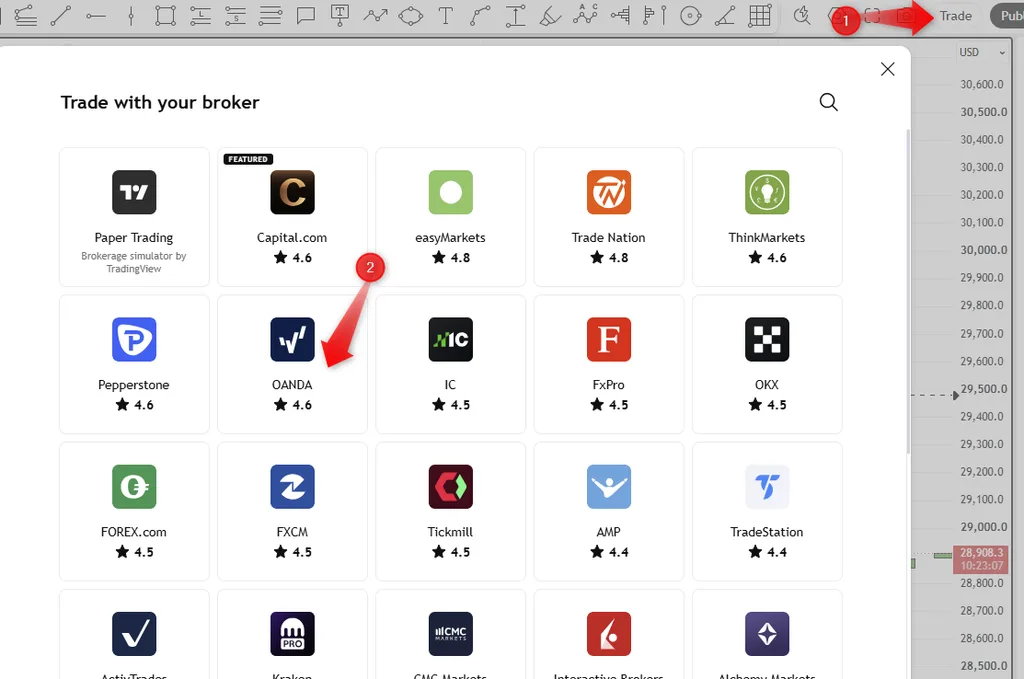This screenshot has height=679, width=1024.
Task: Select the IC broker card
Action: (450, 364)
